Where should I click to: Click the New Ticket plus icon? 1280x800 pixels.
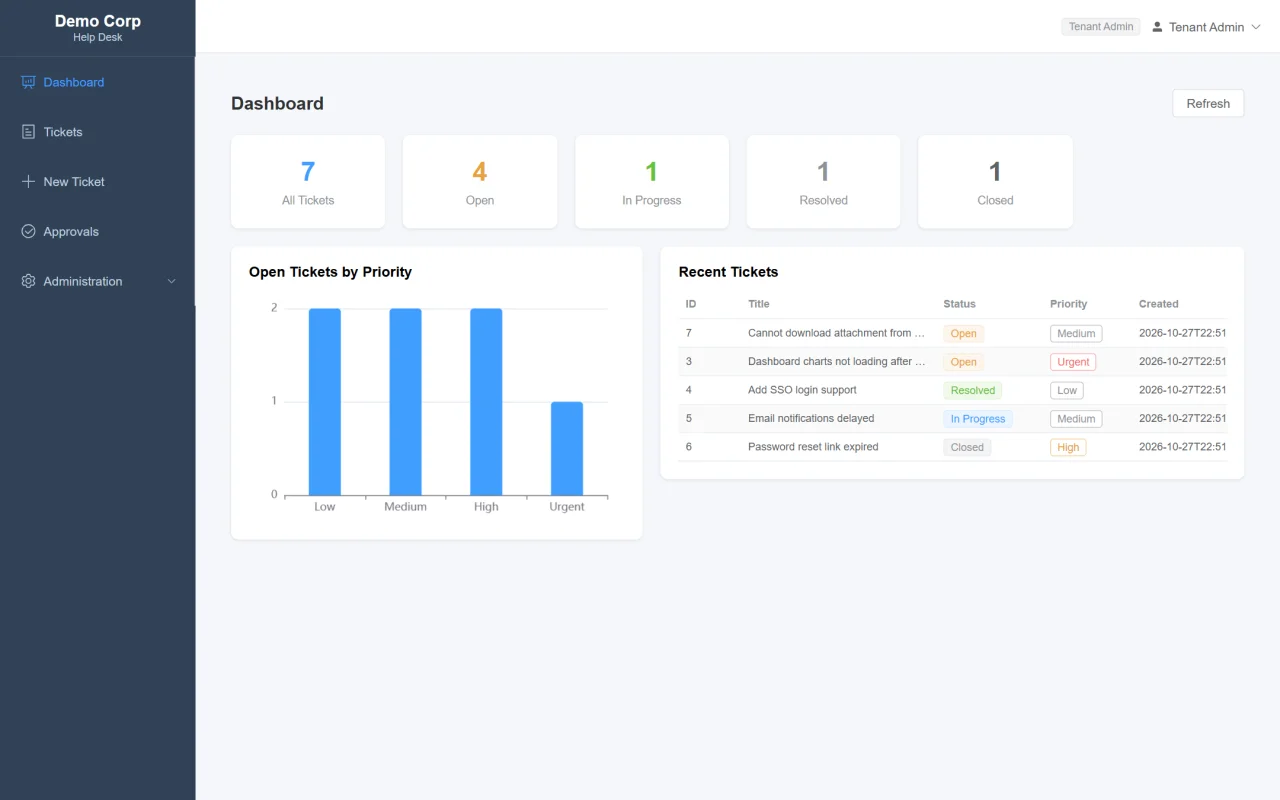(x=28, y=182)
